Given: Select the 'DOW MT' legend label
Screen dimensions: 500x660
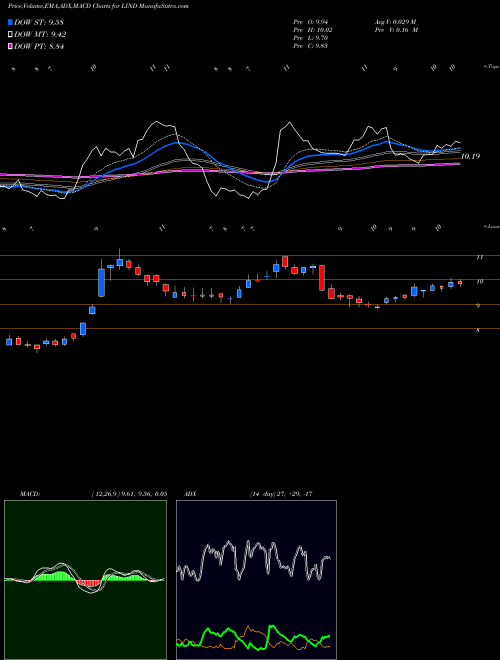Looking at the screenshot, I should [x=40, y=35].
